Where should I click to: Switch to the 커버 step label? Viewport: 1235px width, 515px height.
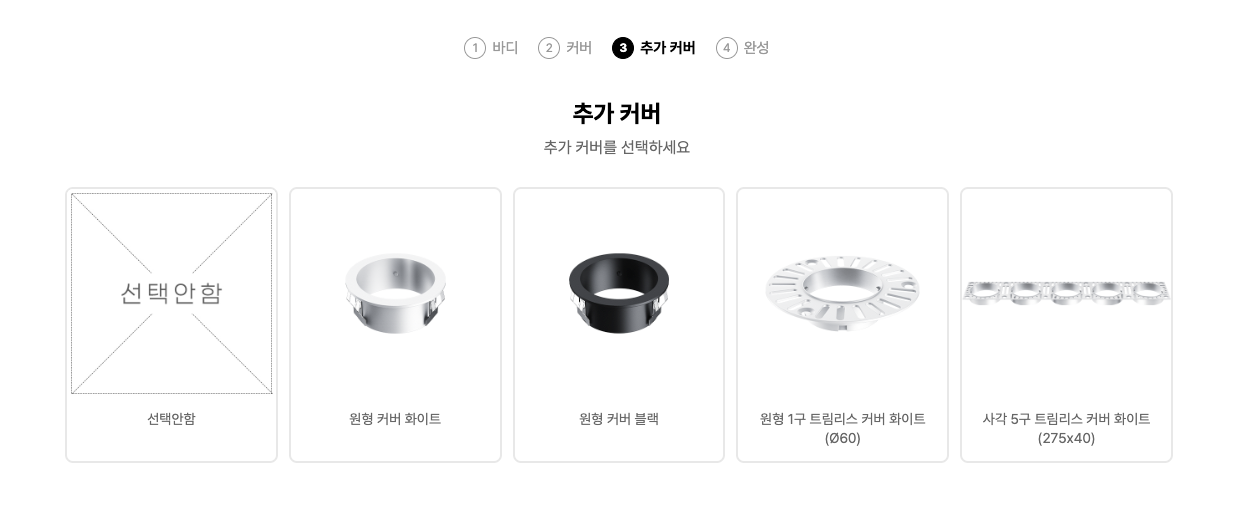click(x=579, y=48)
